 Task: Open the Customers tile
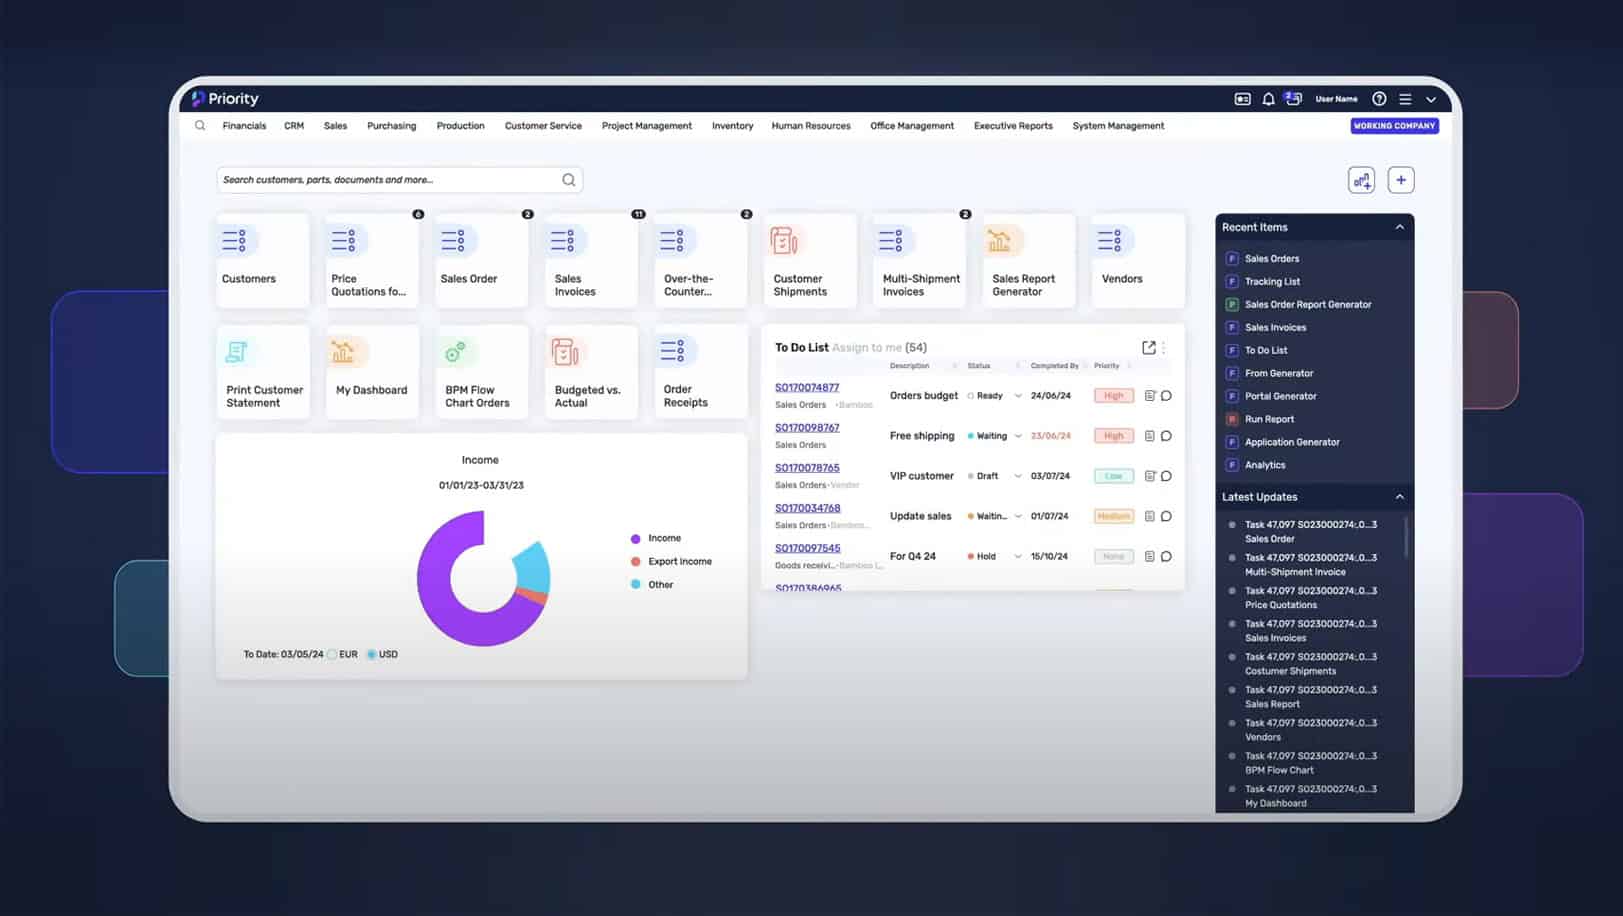262,260
